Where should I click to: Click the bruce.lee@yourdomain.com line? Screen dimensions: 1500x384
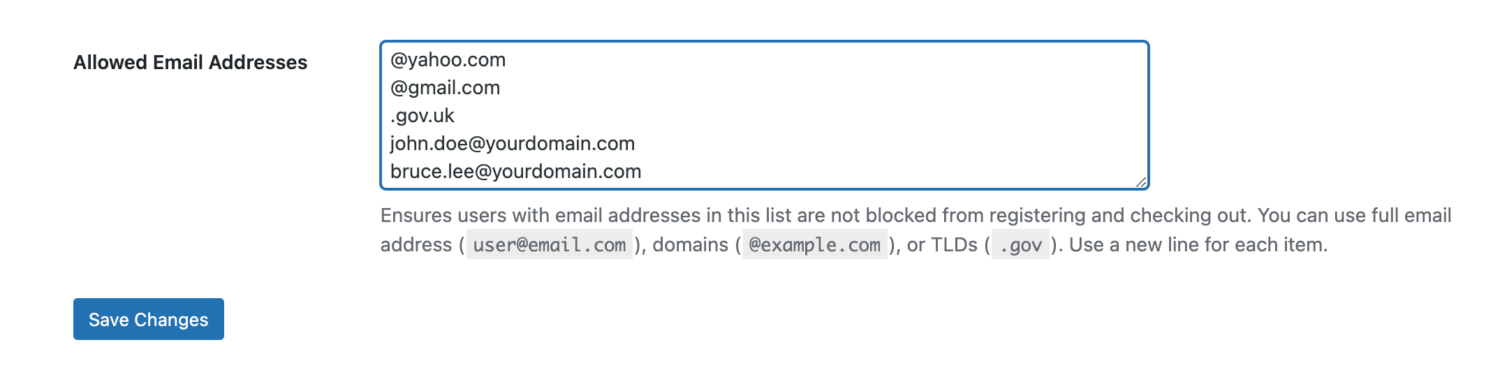[515, 172]
